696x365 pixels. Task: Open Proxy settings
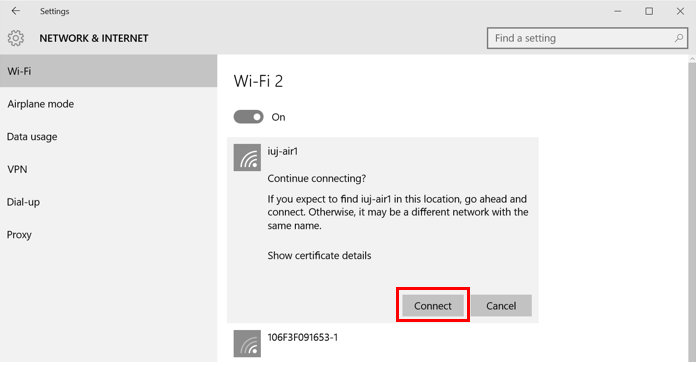[108, 234]
